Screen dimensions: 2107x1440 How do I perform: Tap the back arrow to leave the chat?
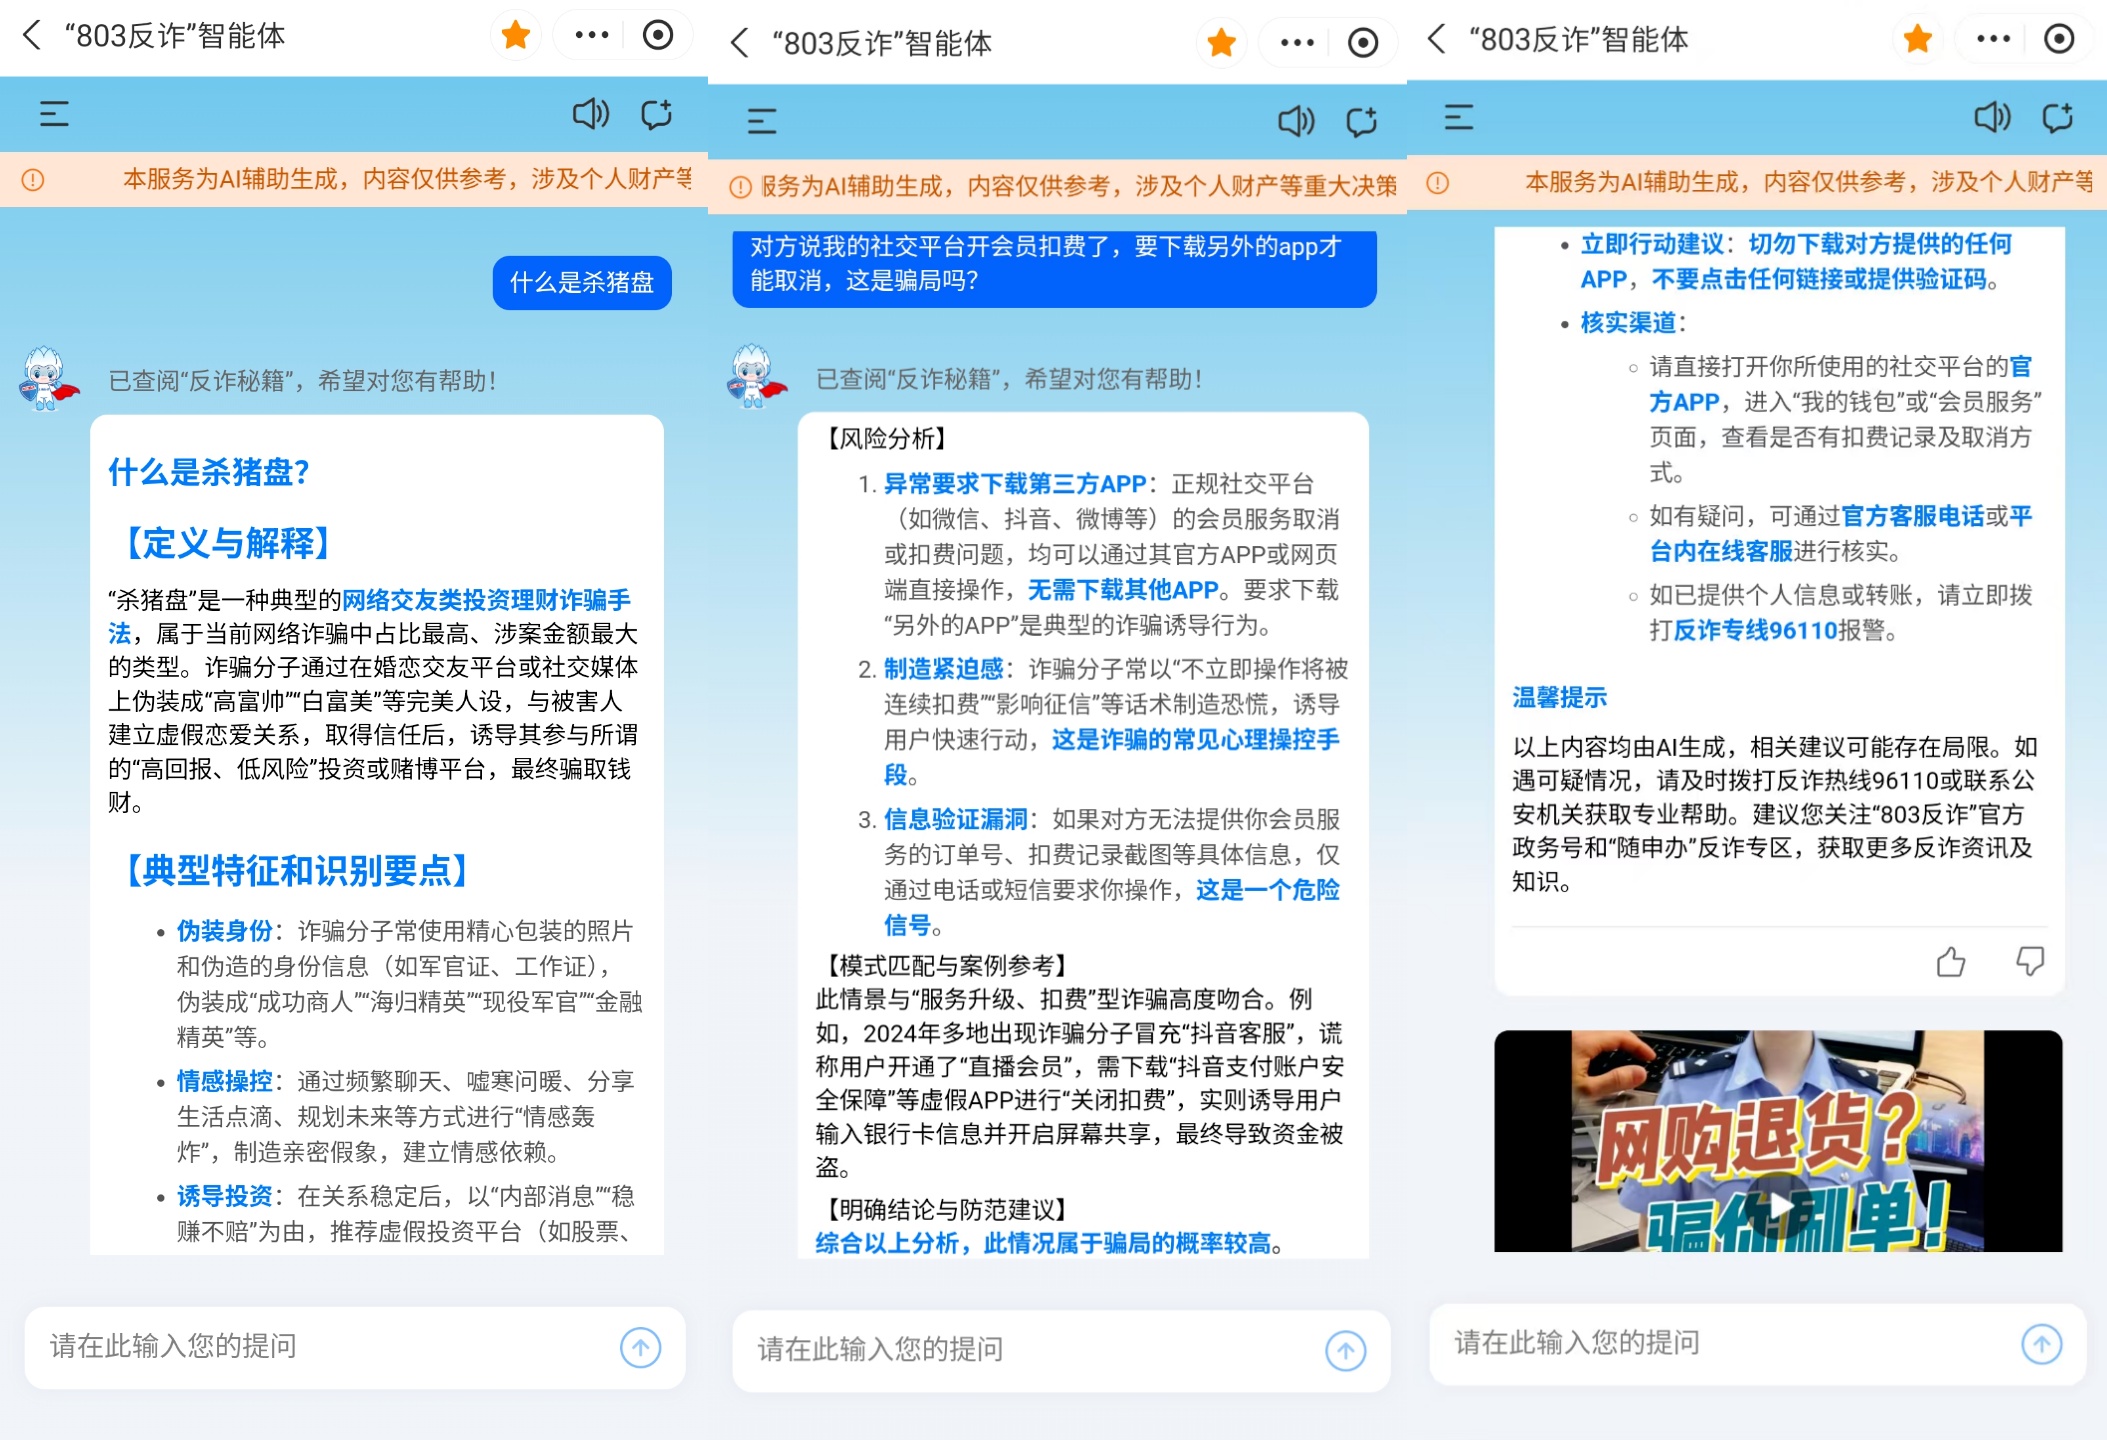click(33, 35)
